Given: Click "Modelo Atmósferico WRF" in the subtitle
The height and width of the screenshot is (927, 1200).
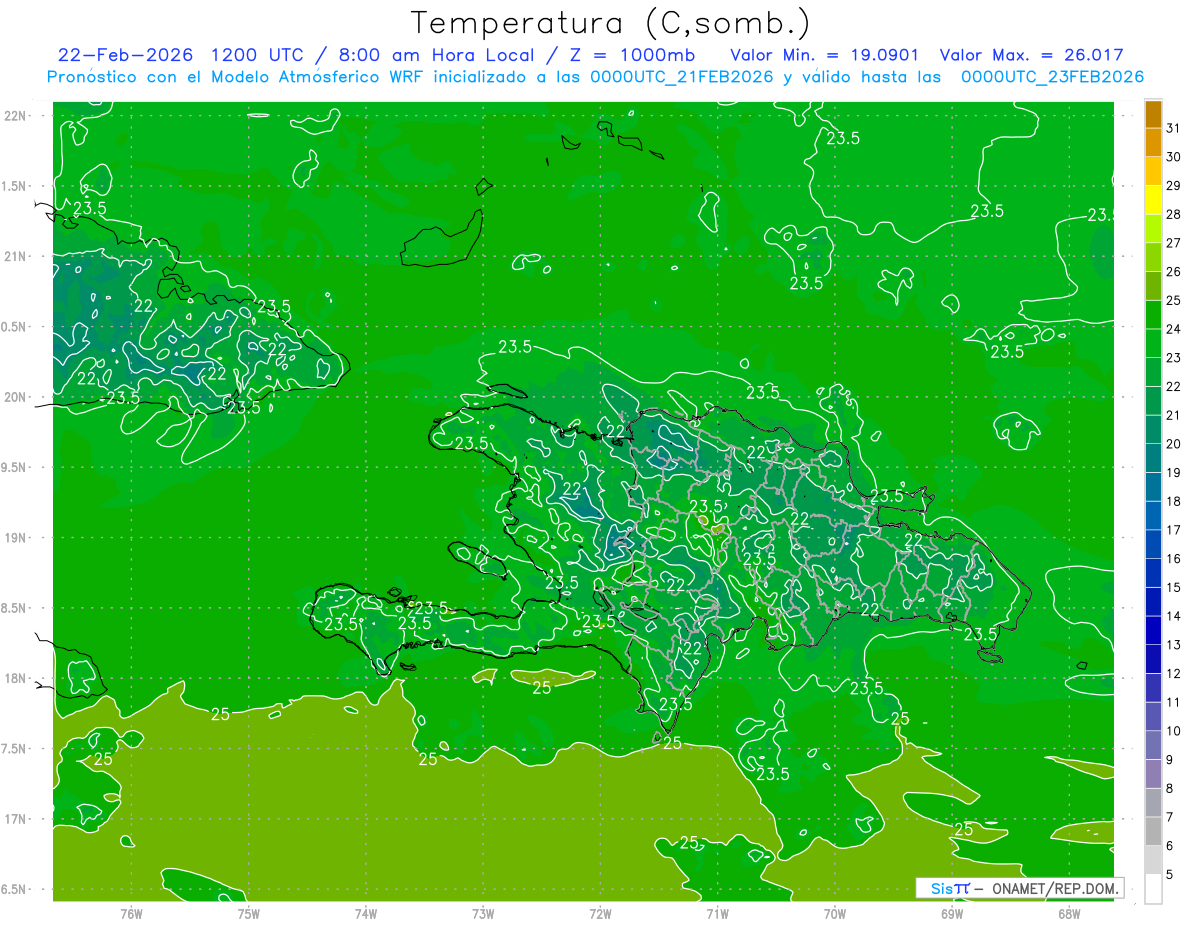Looking at the screenshot, I should pyautogui.click(x=303, y=77).
